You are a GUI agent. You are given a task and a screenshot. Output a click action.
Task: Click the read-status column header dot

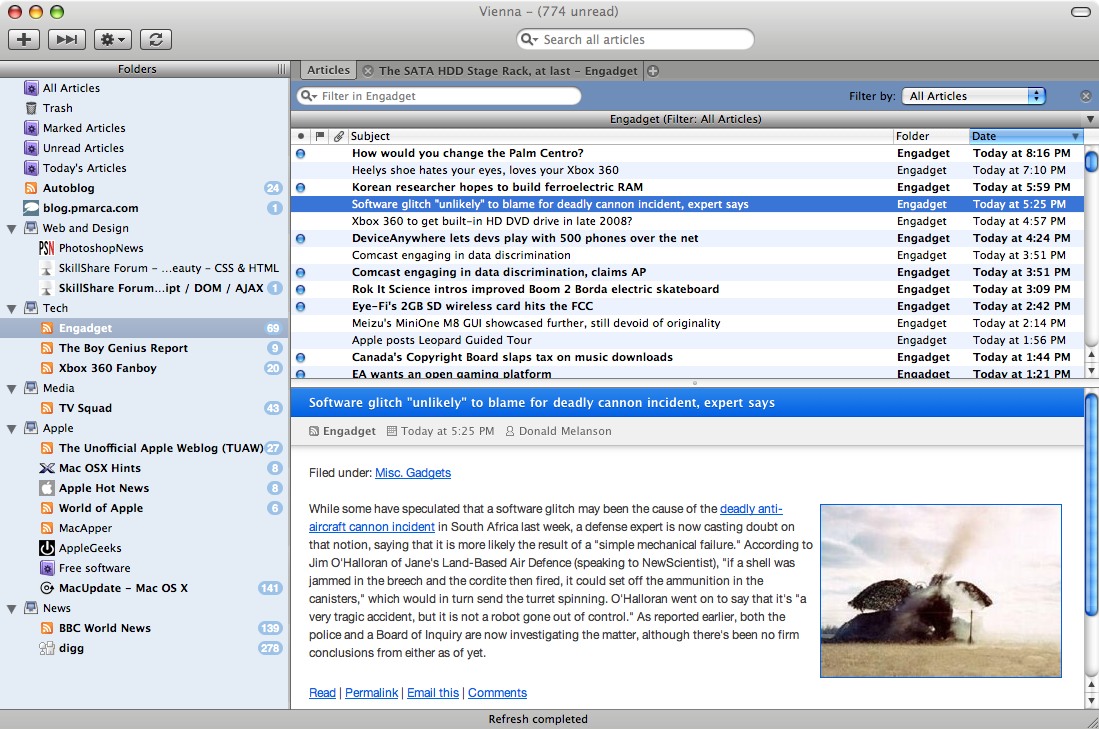click(x=301, y=136)
